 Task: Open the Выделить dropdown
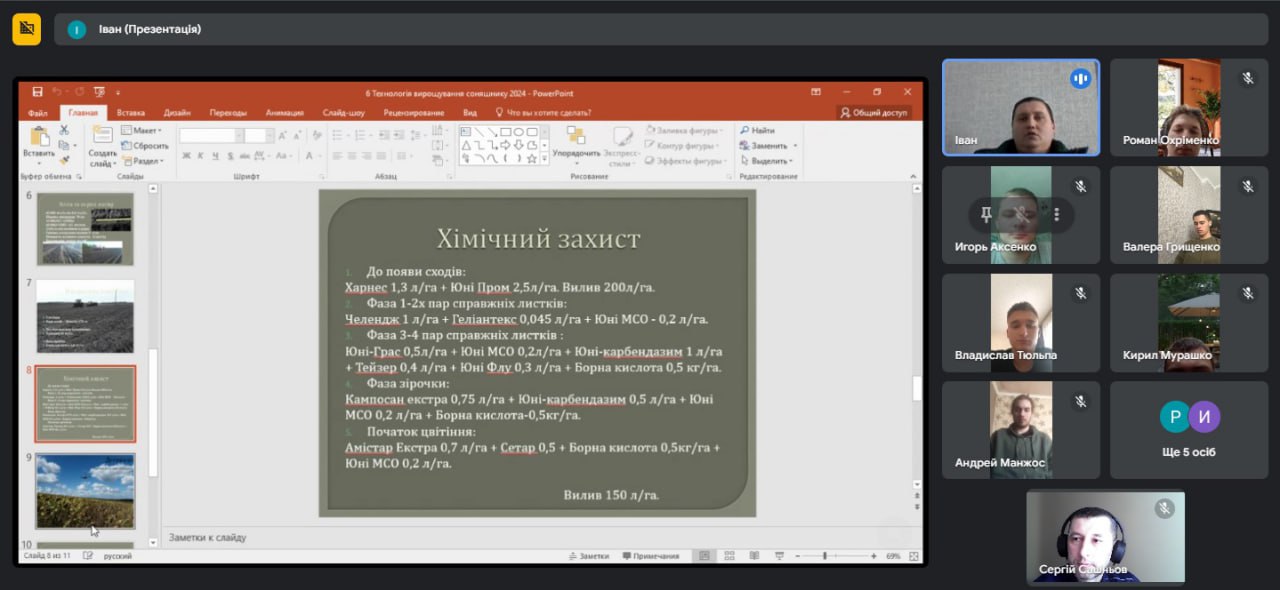point(767,160)
